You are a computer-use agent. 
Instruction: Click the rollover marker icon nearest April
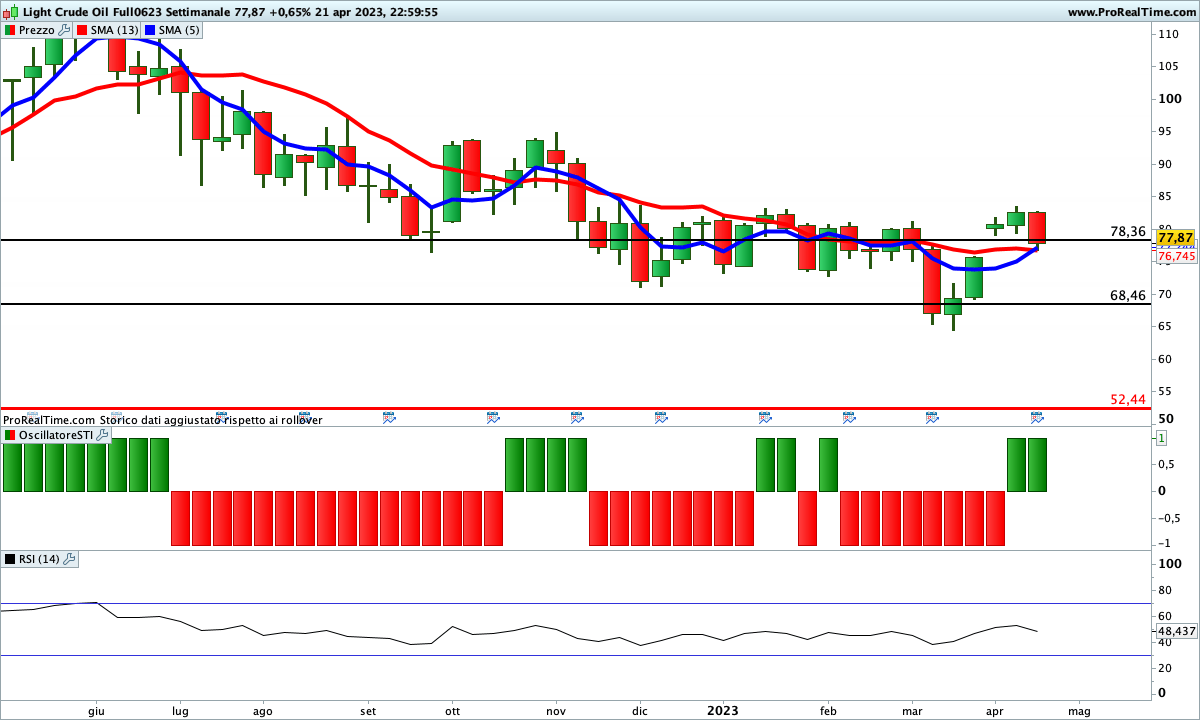point(1037,417)
